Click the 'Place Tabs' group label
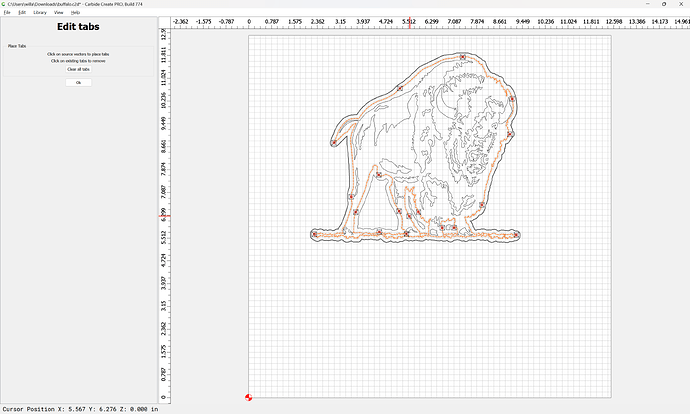Image resolution: width=690 pixels, height=414 pixels. point(17,46)
